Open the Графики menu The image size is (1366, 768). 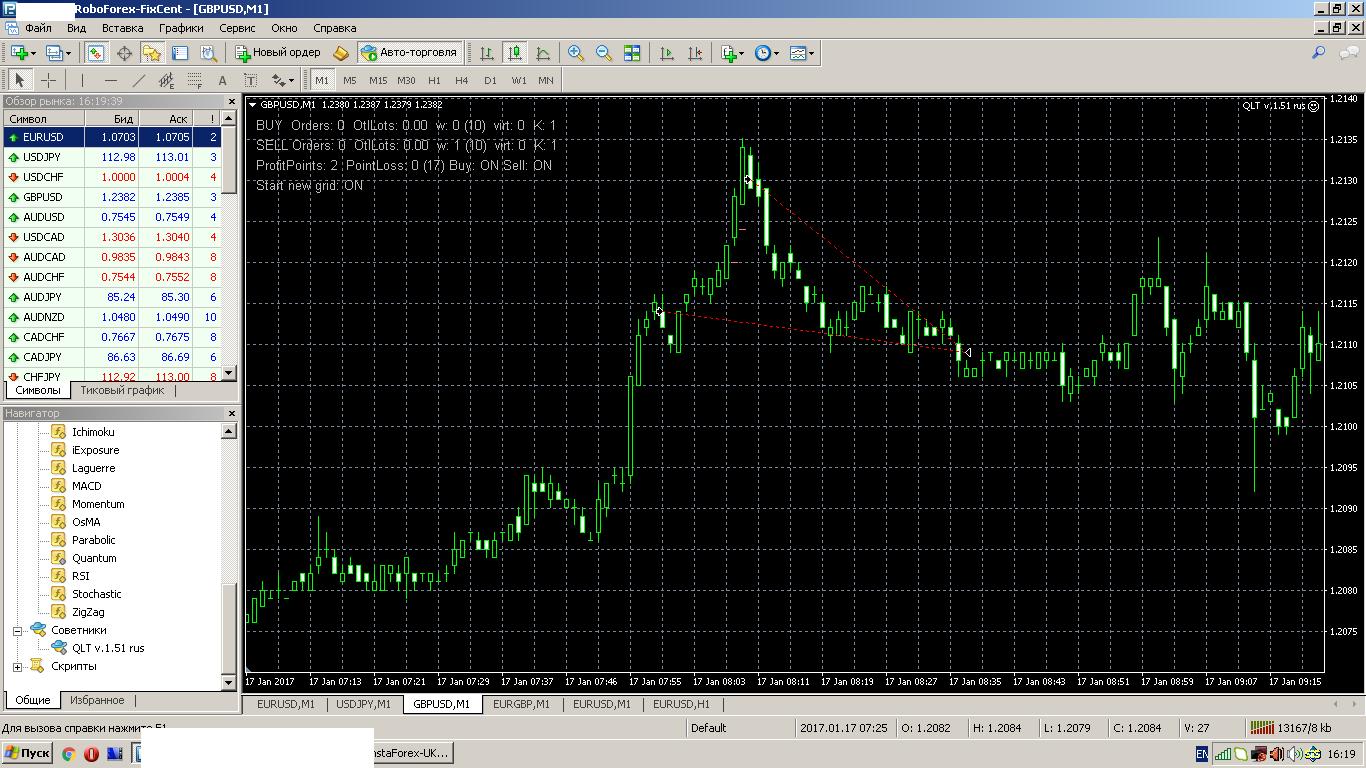pyautogui.click(x=181, y=28)
